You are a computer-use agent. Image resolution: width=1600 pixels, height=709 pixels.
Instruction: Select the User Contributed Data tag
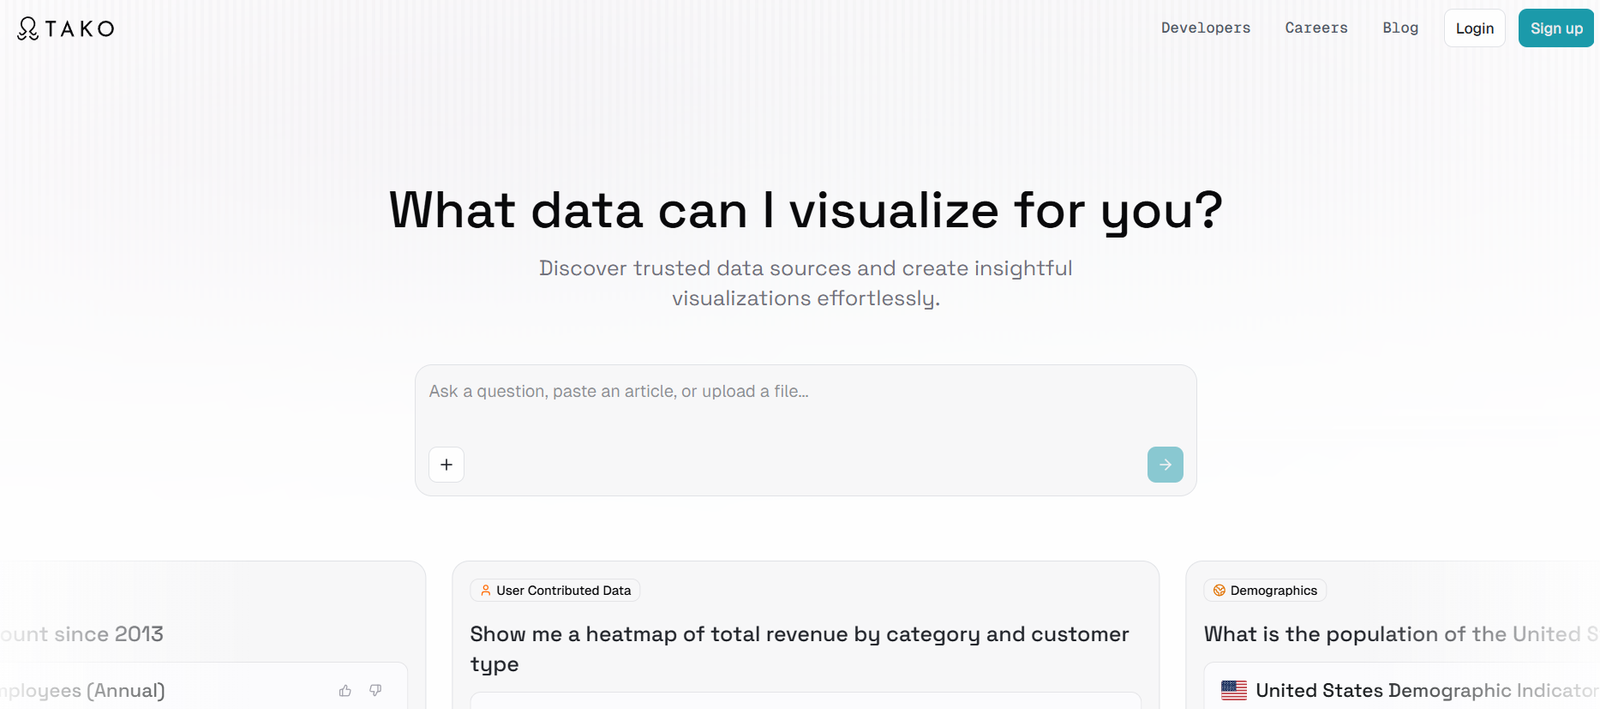(555, 591)
